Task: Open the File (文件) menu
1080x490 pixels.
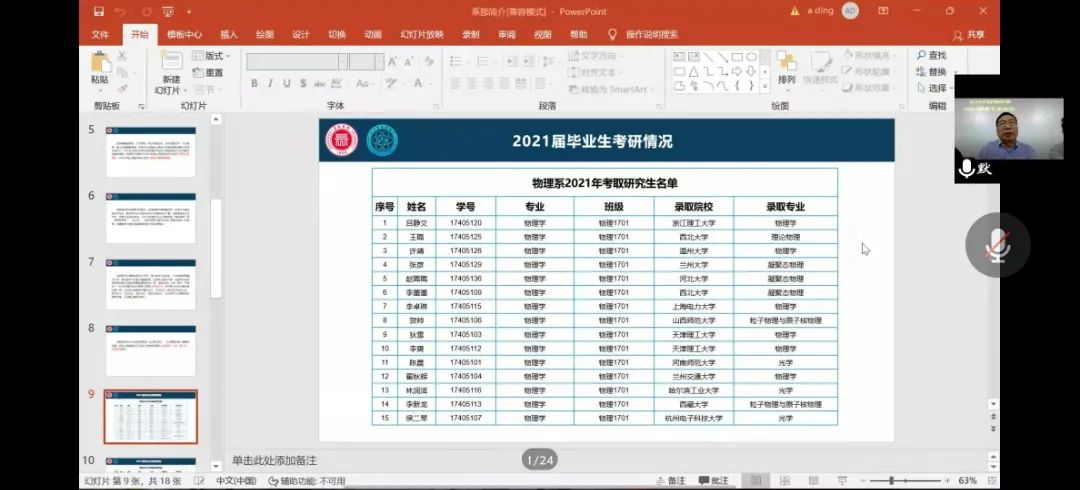Action: (x=100, y=34)
